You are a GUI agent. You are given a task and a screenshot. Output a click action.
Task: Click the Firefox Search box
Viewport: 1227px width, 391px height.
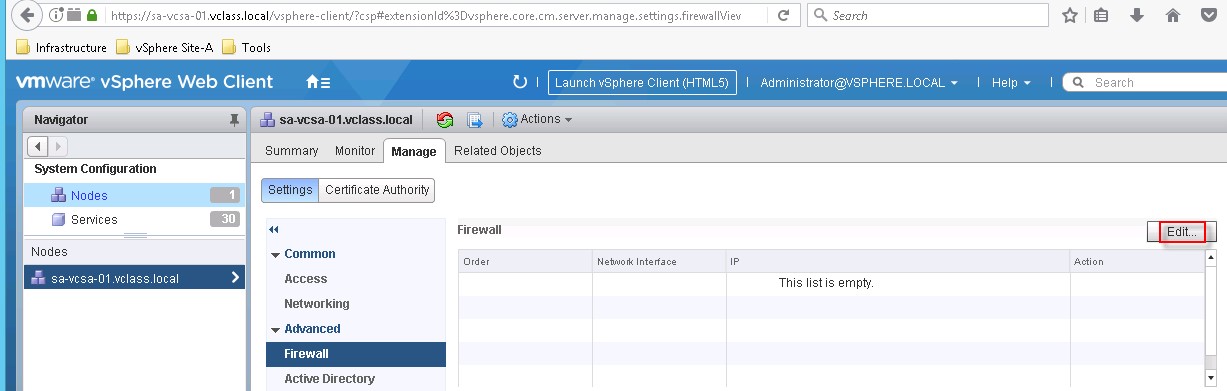(927, 16)
